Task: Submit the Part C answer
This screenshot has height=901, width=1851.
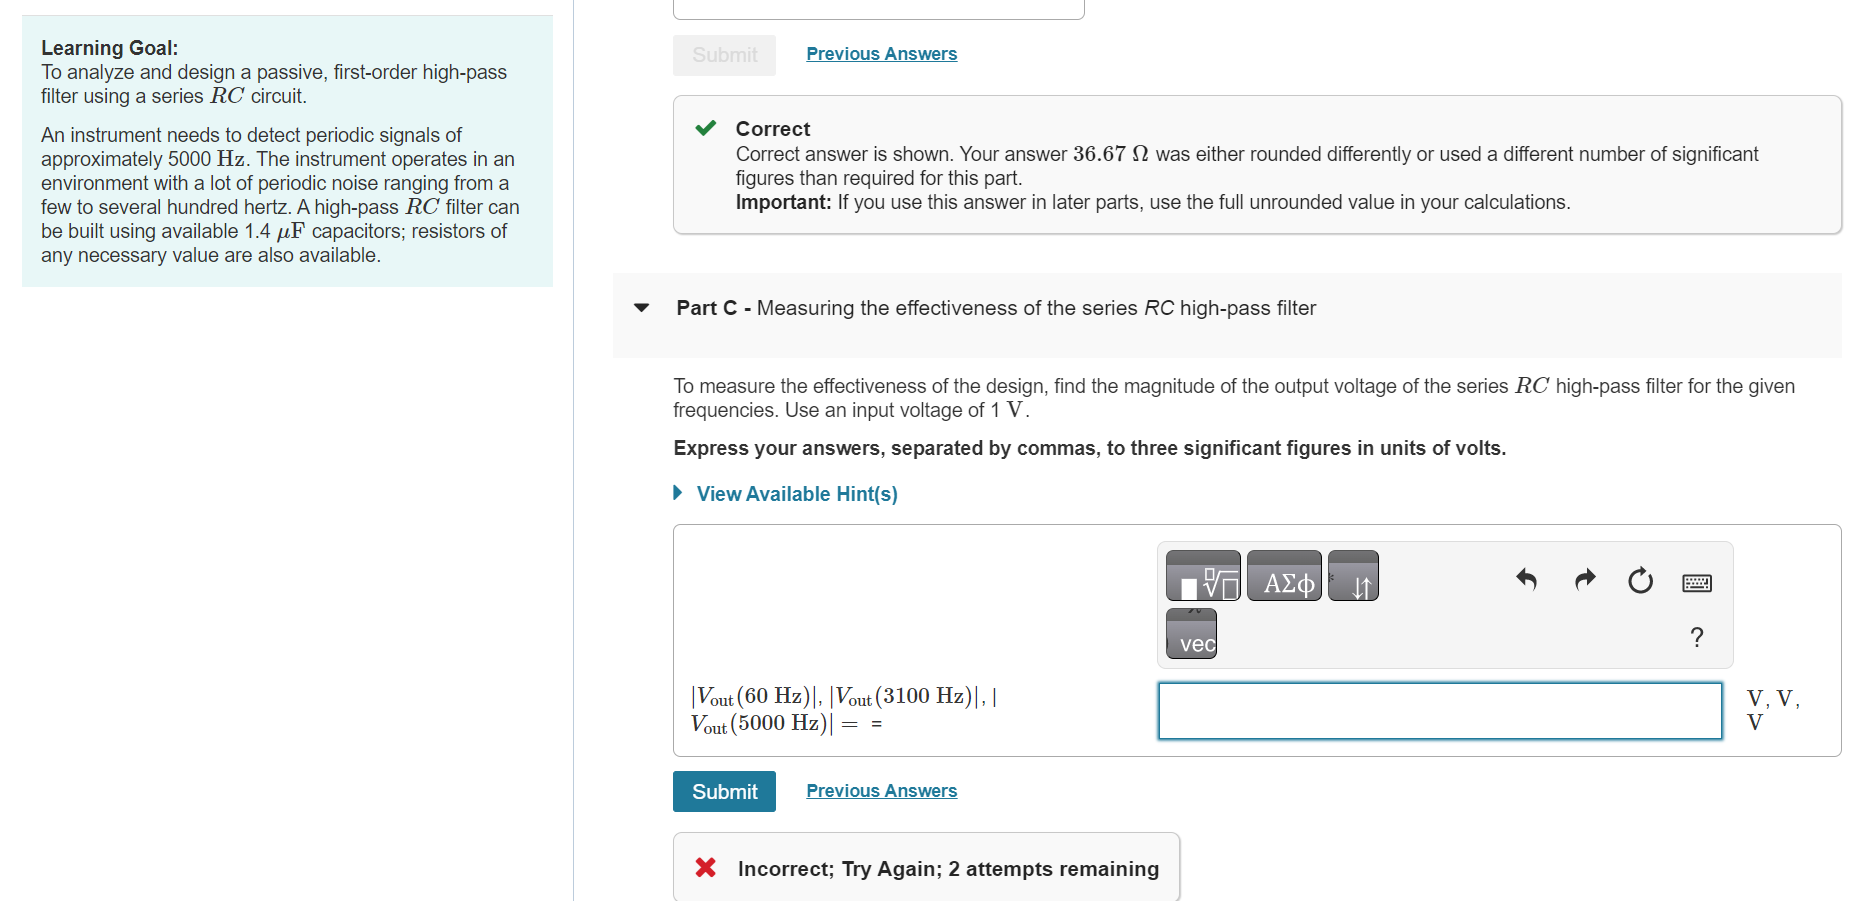Action: (x=723, y=791)
